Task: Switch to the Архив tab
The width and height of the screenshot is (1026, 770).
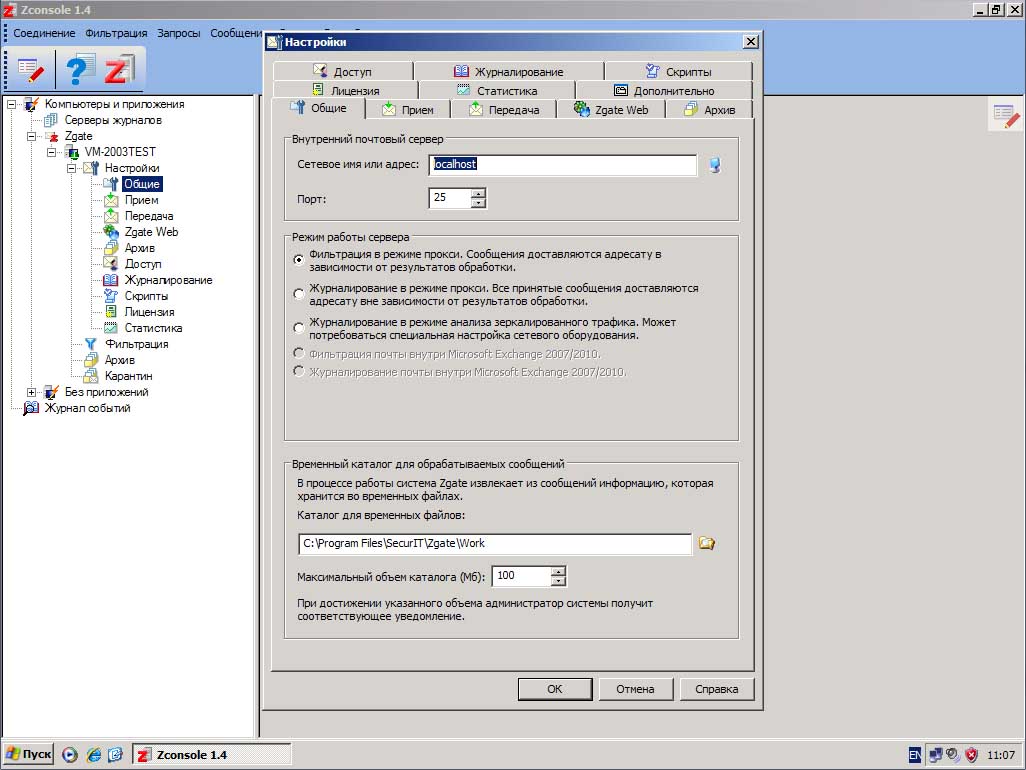Action: pos(709,110)
